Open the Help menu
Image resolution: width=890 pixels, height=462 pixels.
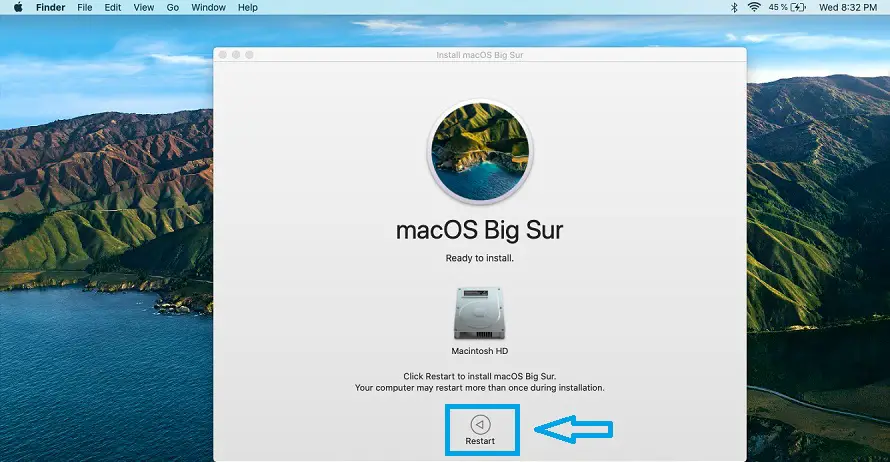pos(247,8)
